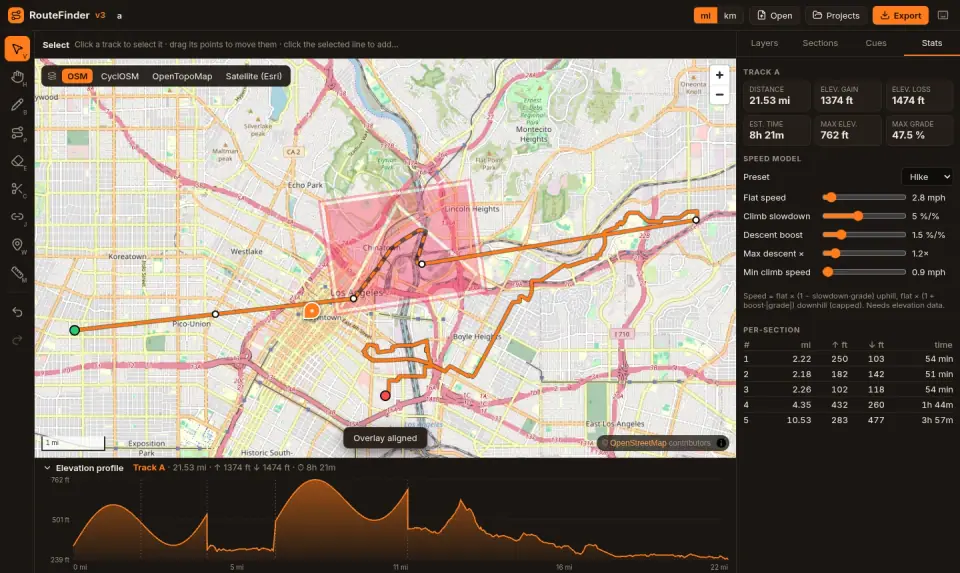Pick the Measure ruler tool
Image resolution: width=960 pixels, height=573 pixels.
pyautogui.click(x=17, y=273)
